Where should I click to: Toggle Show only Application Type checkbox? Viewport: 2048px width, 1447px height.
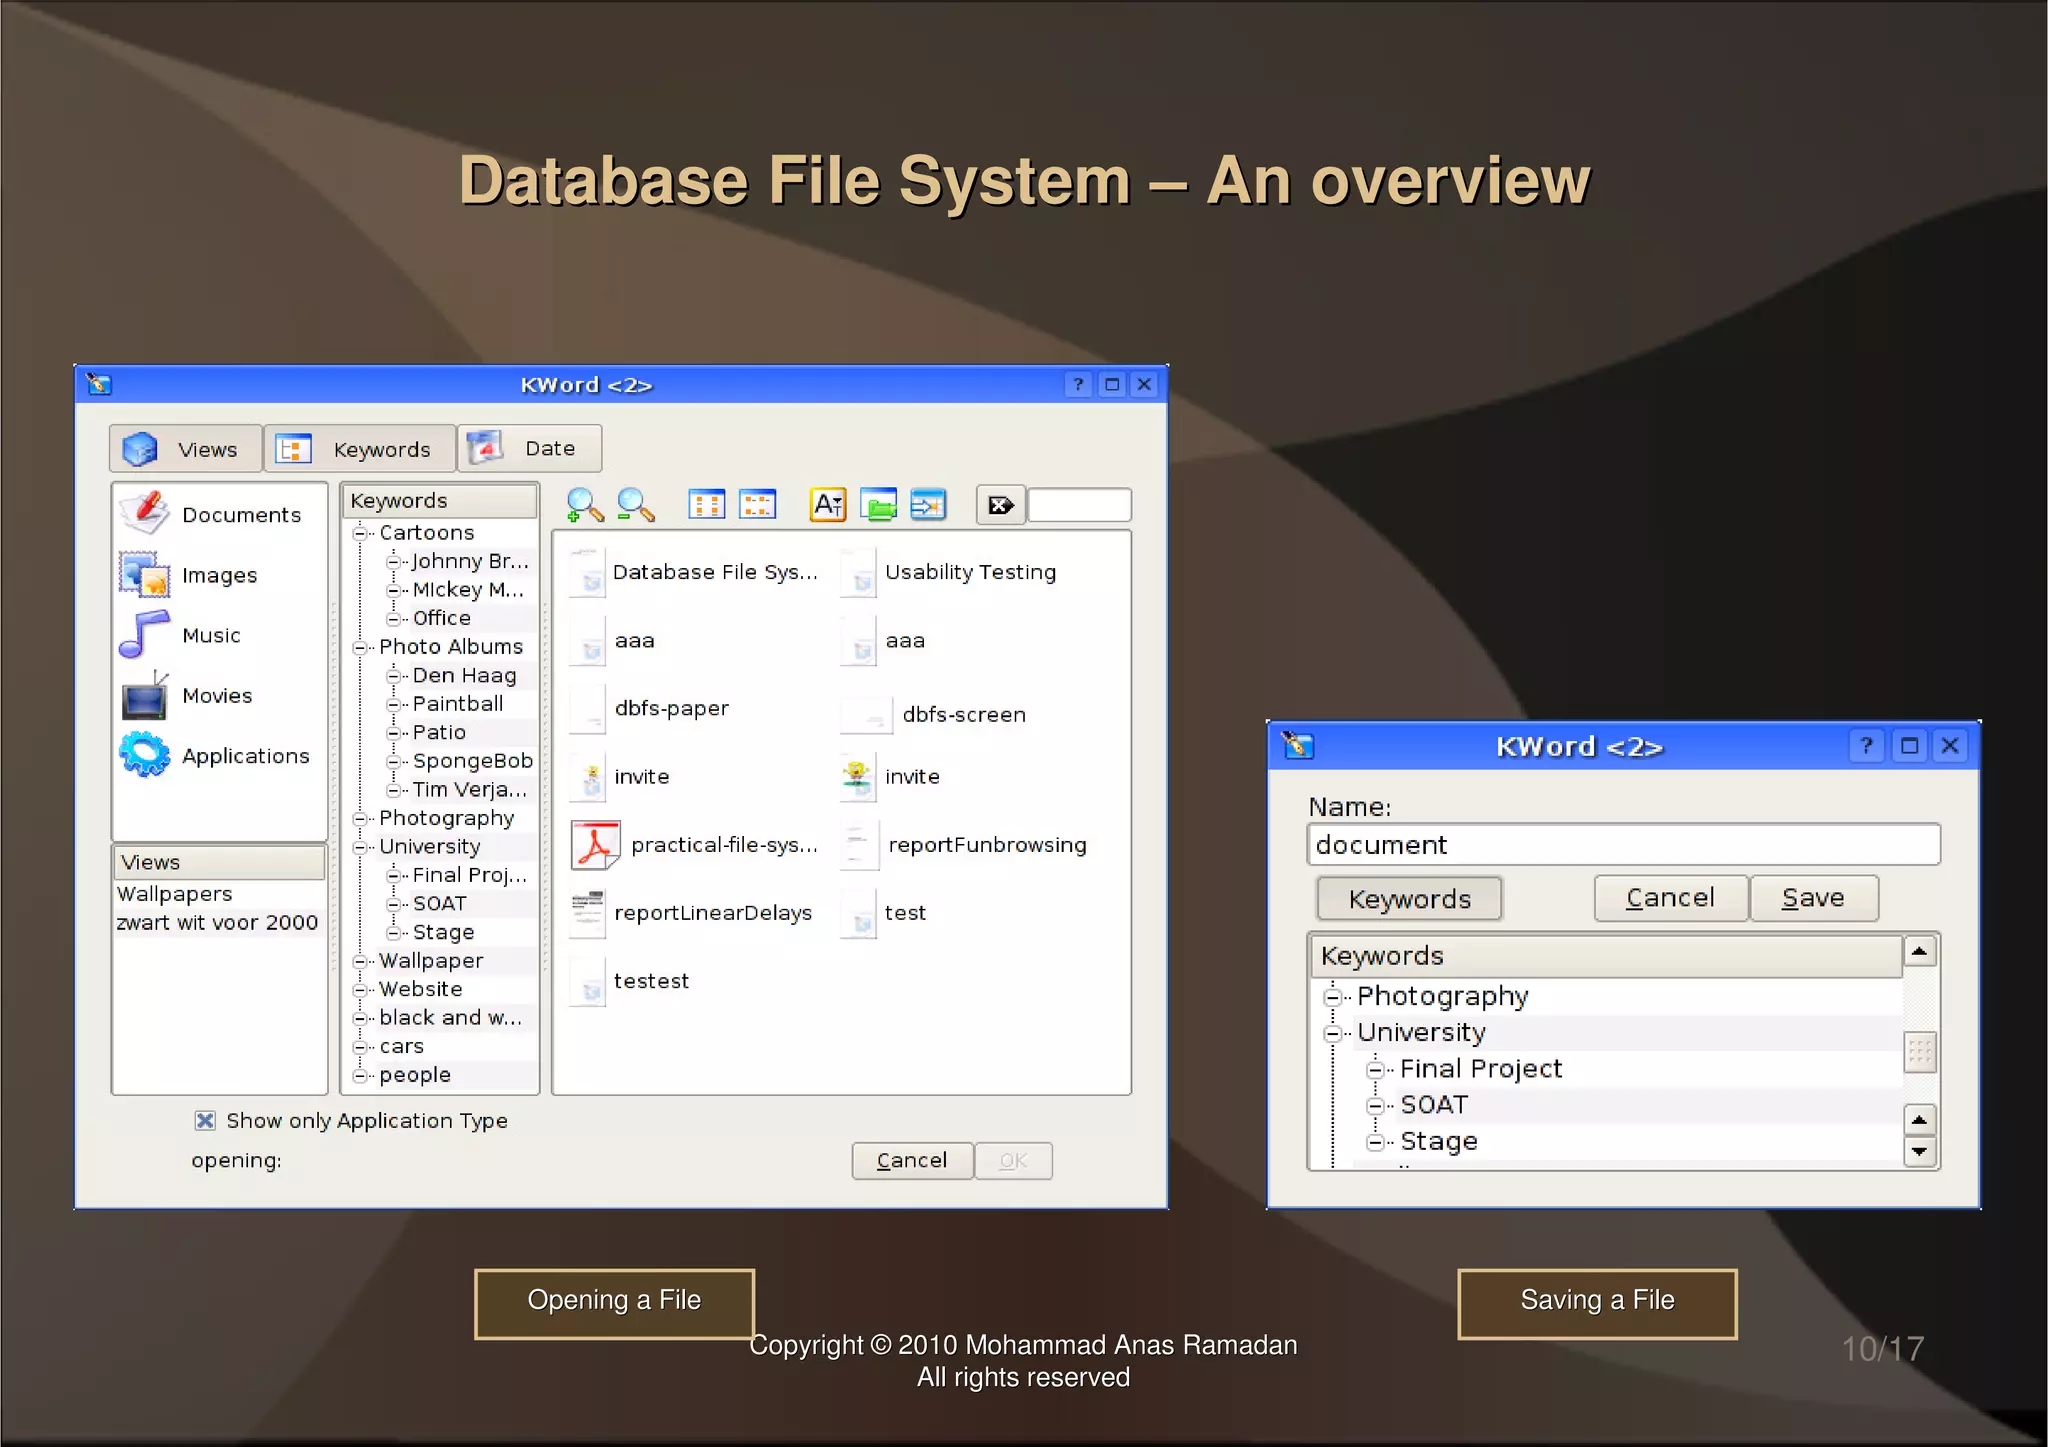click(x=205, y=1120)
